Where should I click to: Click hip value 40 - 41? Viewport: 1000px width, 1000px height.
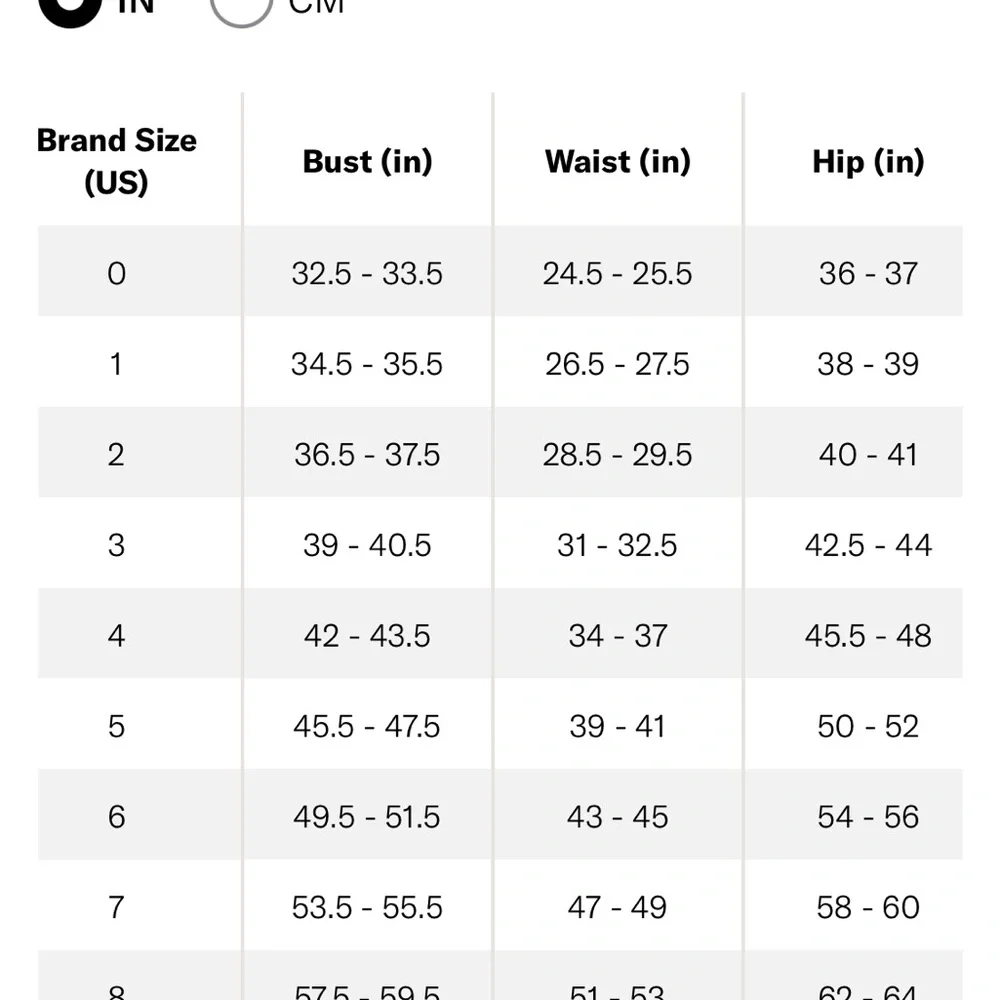(x=867, y=455)
